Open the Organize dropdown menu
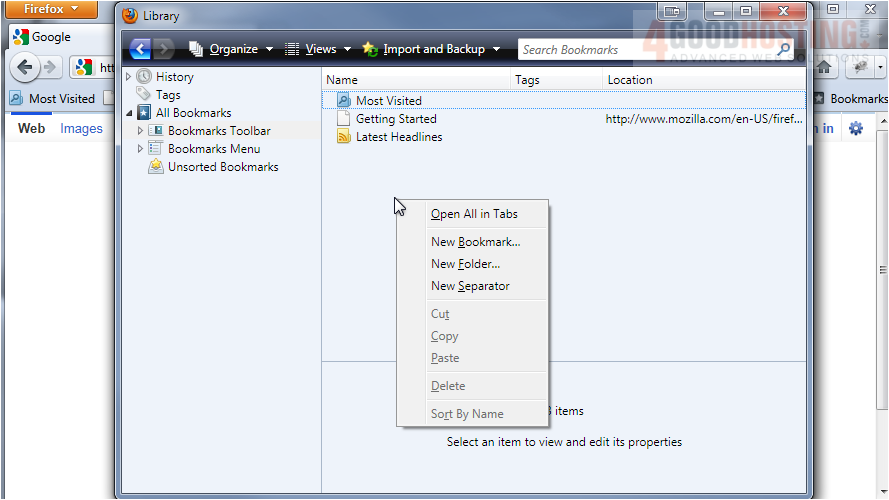Screen dimensions: 889x500 (x=232, y=49)
